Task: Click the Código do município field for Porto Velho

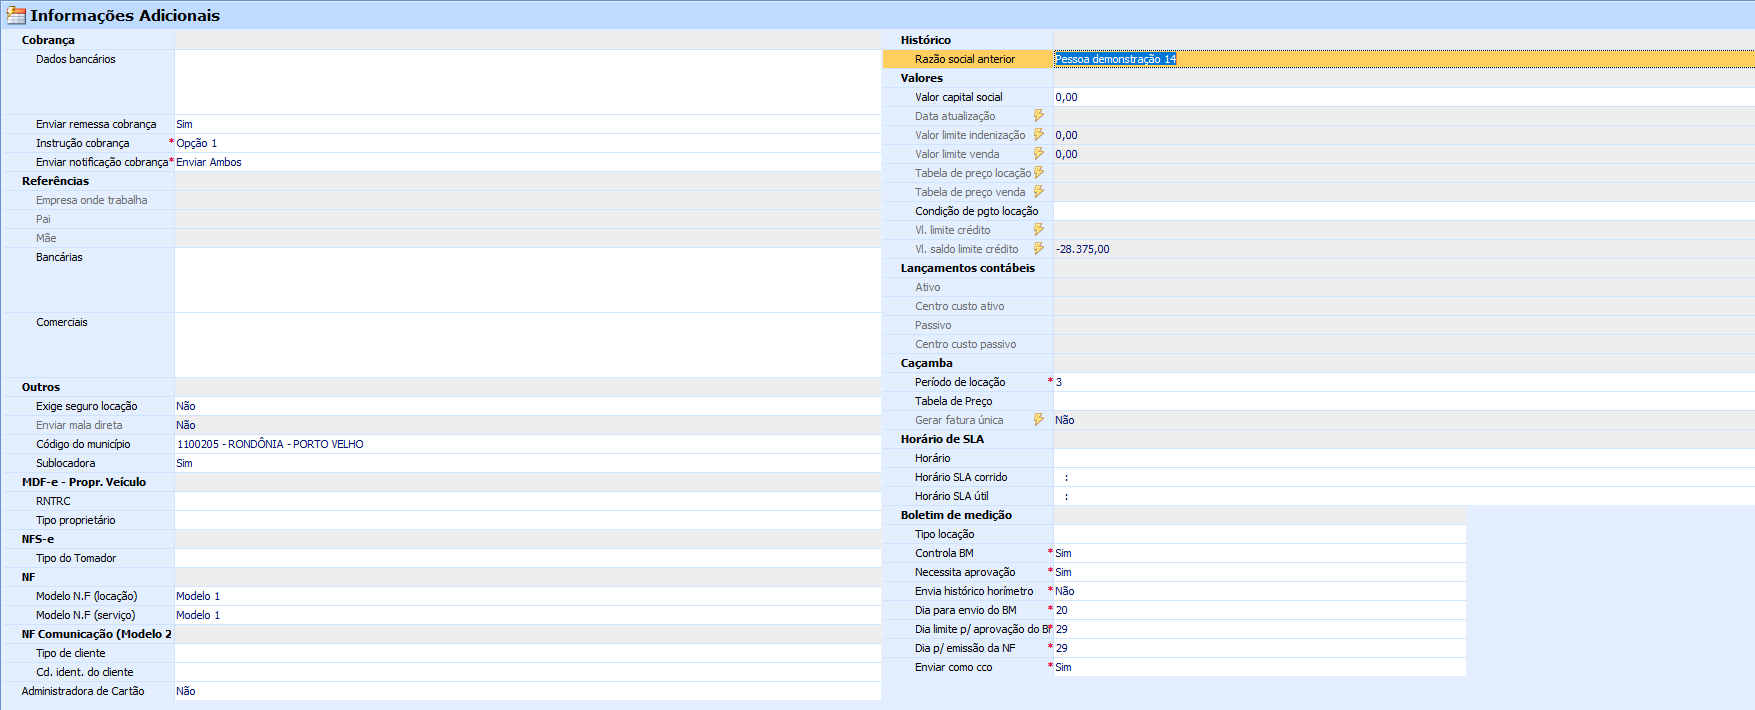Action: 528,444
